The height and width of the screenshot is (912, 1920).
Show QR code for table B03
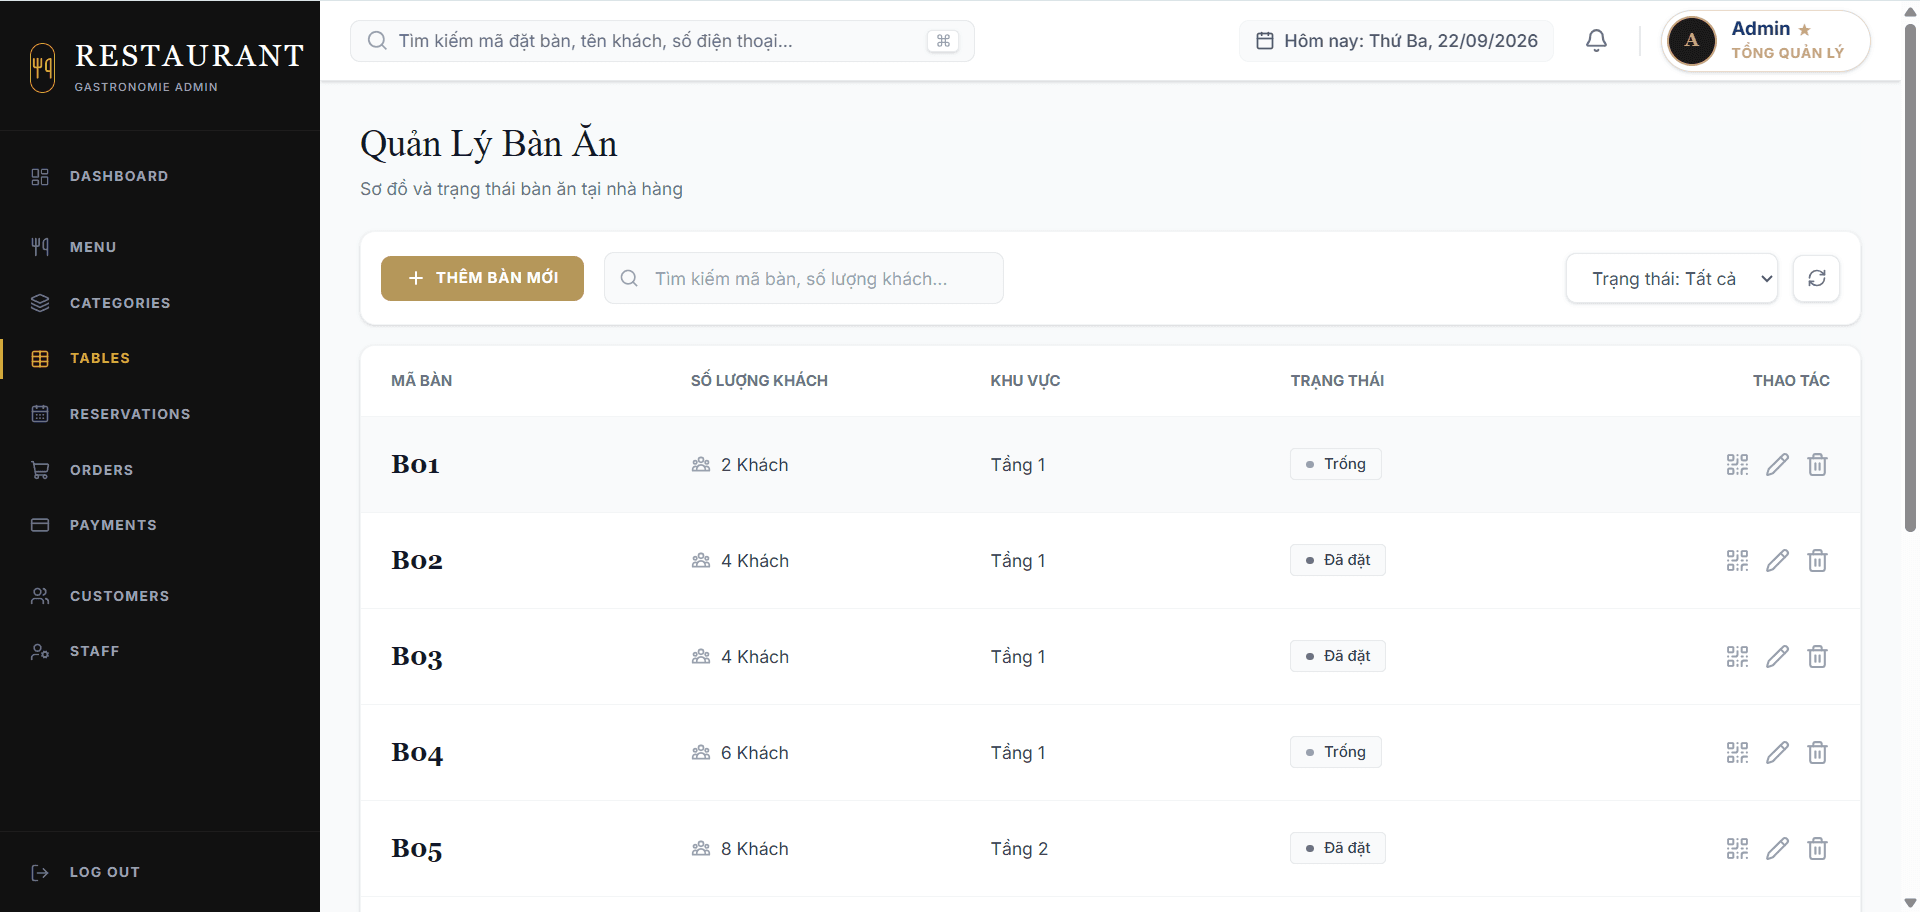click(x=1737, y=657)
